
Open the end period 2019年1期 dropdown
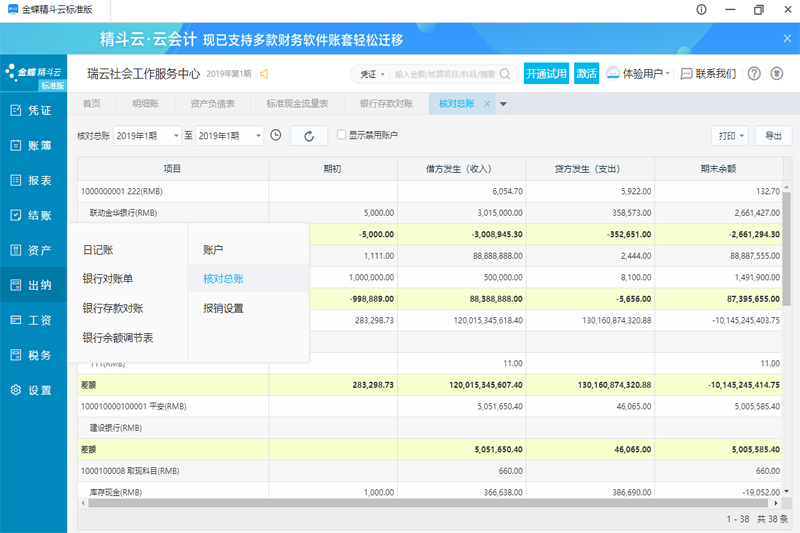click(230, 136)
